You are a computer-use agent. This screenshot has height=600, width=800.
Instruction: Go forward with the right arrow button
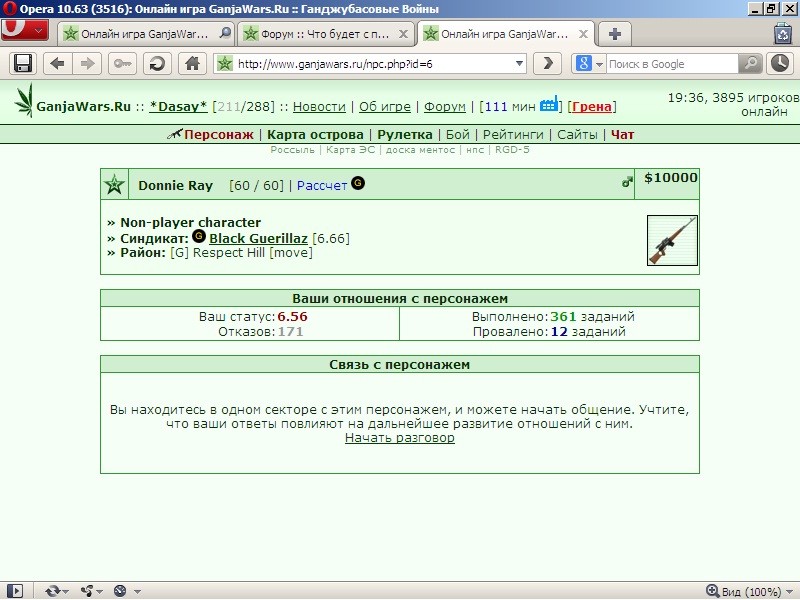point(88,64)
